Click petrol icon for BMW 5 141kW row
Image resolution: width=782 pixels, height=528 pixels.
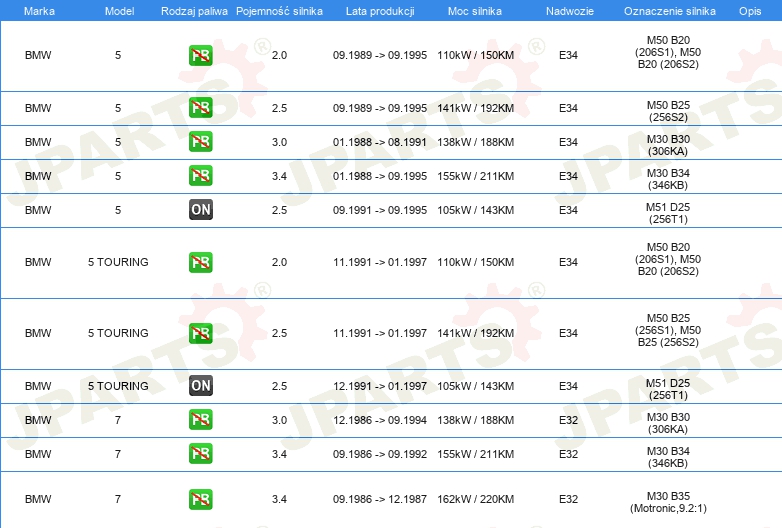(x=200, y=108)
